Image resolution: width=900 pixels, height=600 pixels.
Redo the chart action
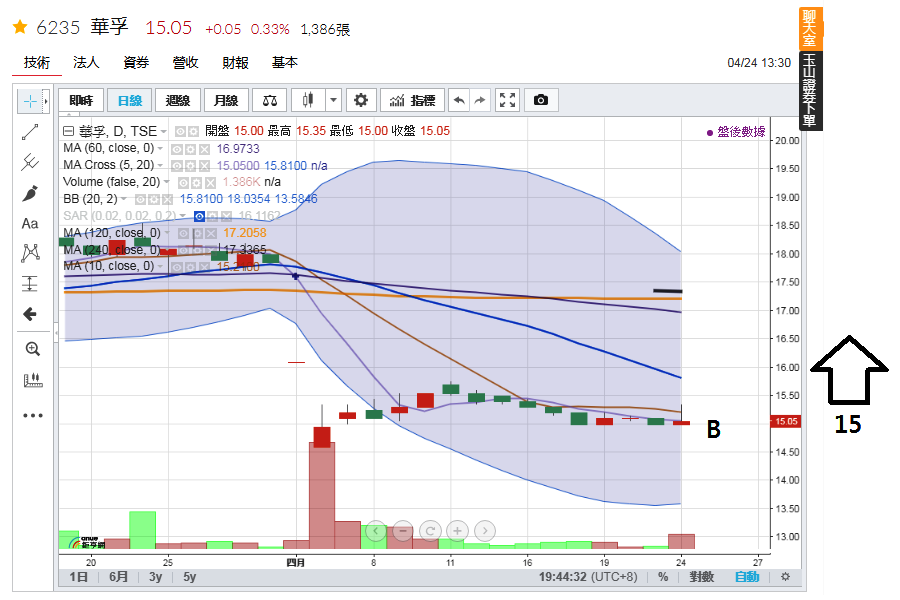[480, 100]
